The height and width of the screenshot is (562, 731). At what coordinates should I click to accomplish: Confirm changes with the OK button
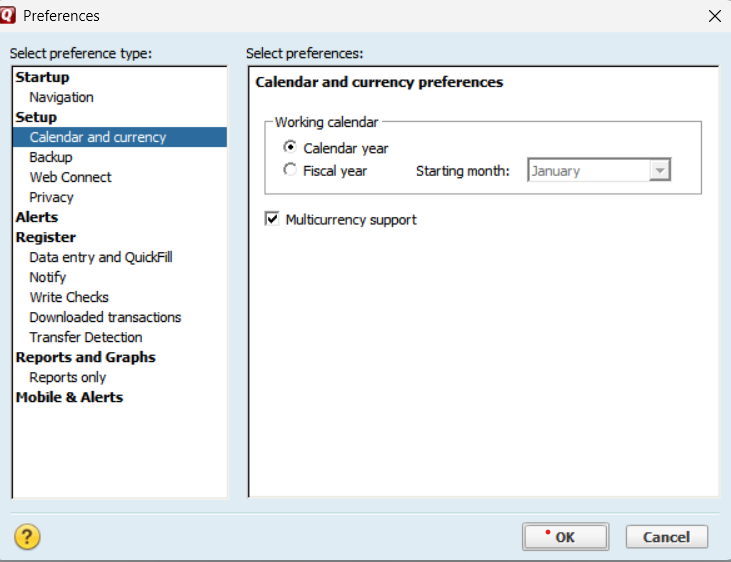565,537
